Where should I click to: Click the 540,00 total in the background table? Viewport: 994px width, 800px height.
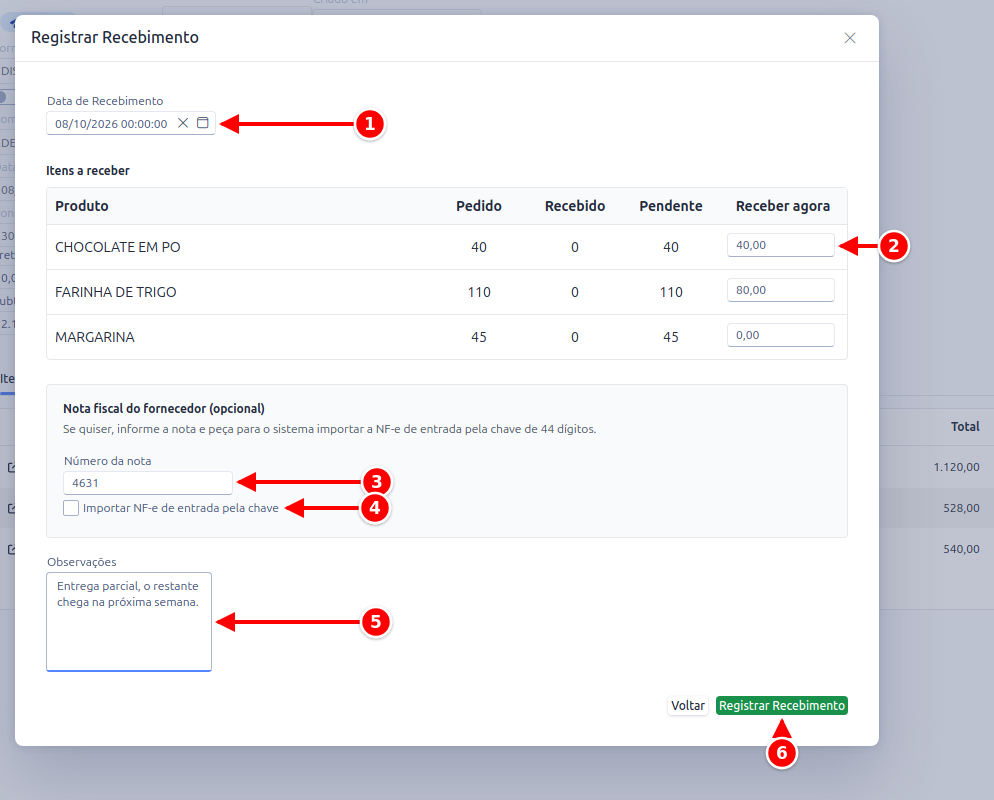click(961, 549)
